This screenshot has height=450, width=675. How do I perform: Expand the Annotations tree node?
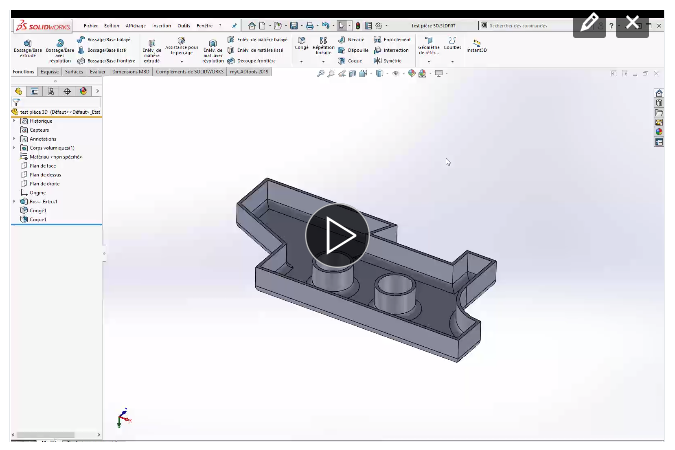[14, 139]
